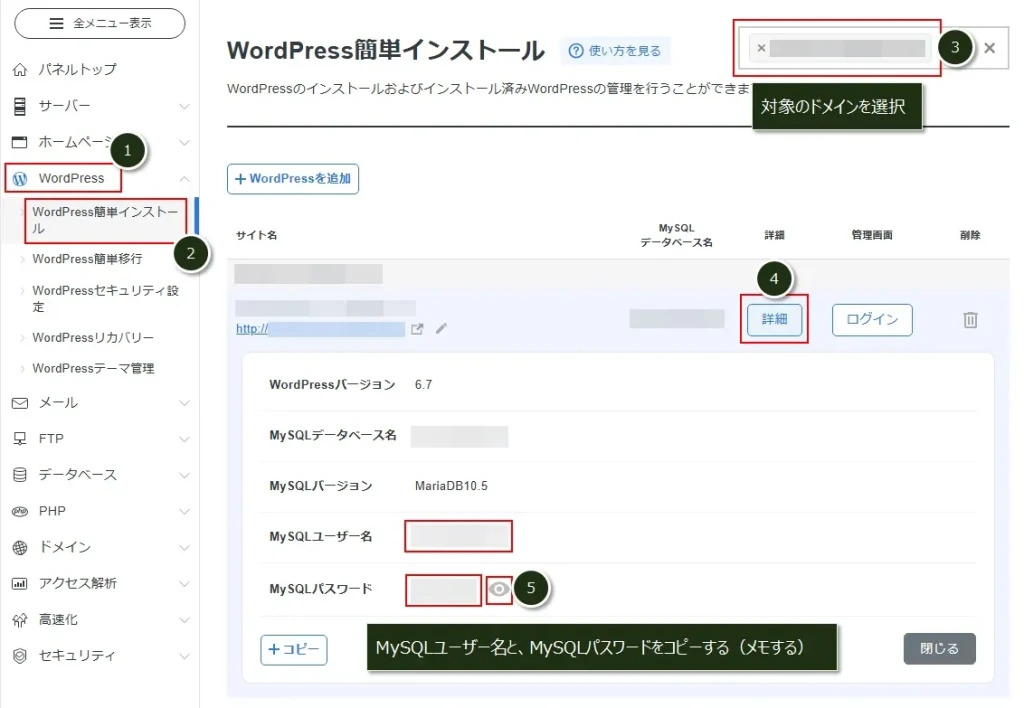Click the WordPressを追加 button
Image resolution: width=1024 pixels, height=708 pixels.
click(x=293, y=179)
